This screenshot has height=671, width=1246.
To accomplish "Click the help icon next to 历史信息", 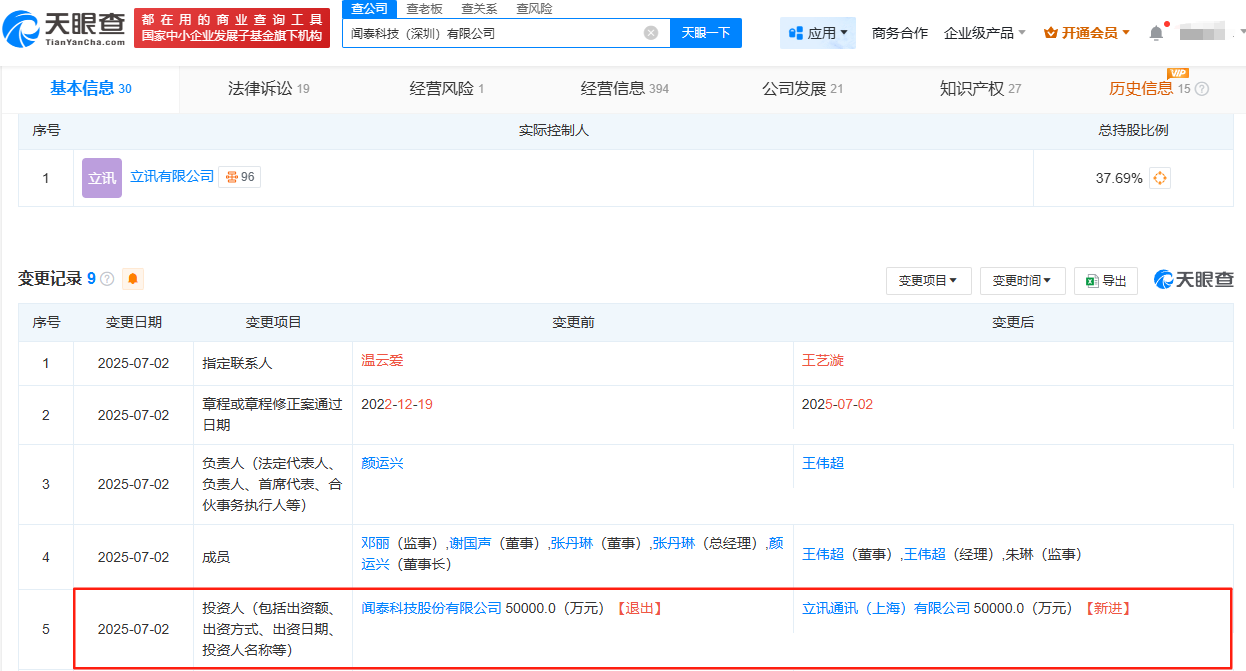I will [x=1202, y=89].
